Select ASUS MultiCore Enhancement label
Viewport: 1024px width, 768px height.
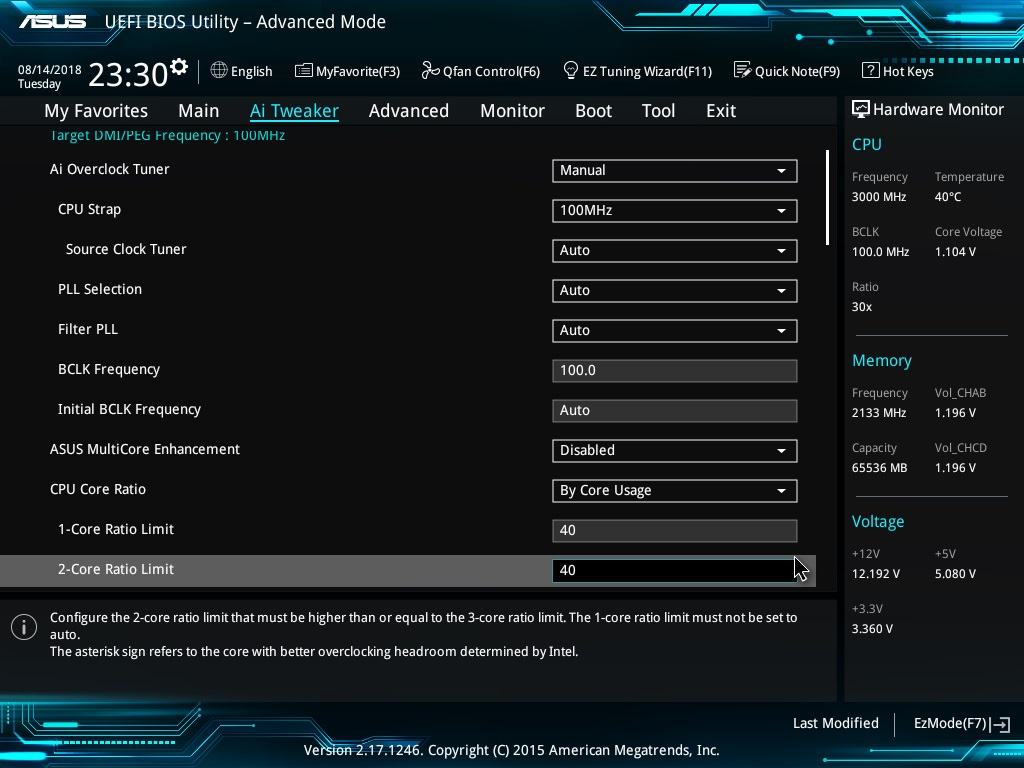(145, 449)
